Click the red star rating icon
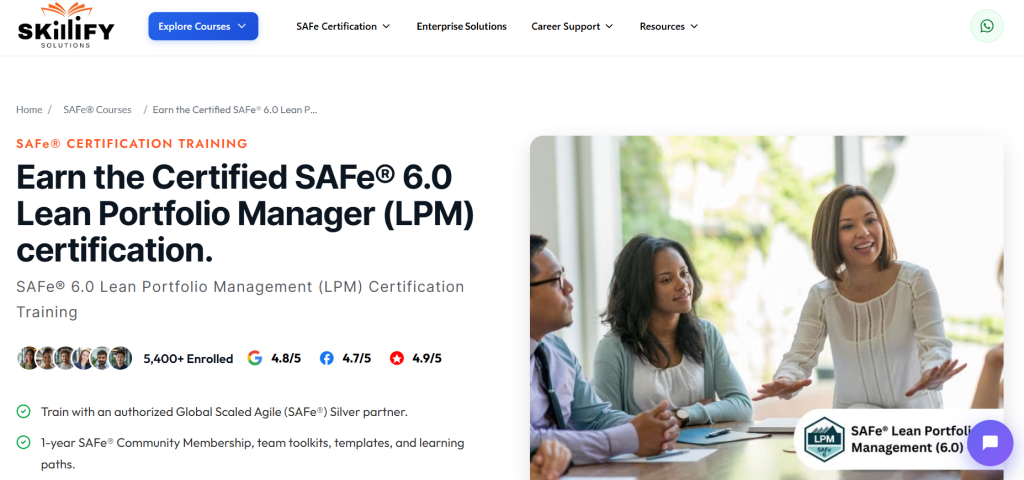The height and width of the screenshot is (480, 1024). [x=396, y=358]
